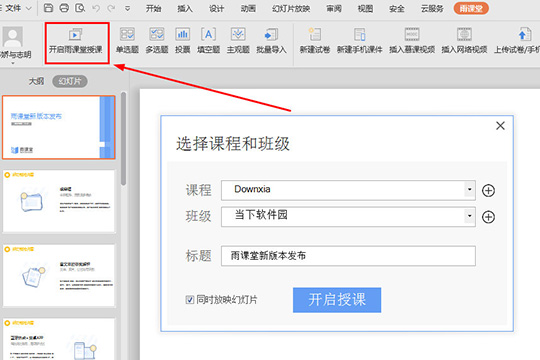Toggle the 同时放映幻灯片 checkbox
Screen dimensions: 540x360
pos(189,300)
